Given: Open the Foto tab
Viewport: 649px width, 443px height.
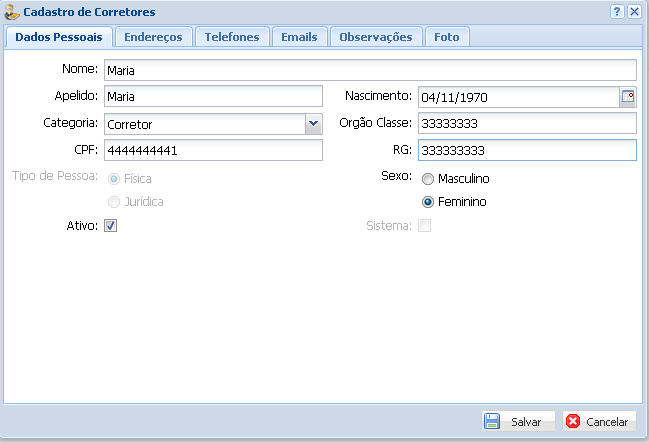Looking at the screenshot, I should [x=446, y=37].
